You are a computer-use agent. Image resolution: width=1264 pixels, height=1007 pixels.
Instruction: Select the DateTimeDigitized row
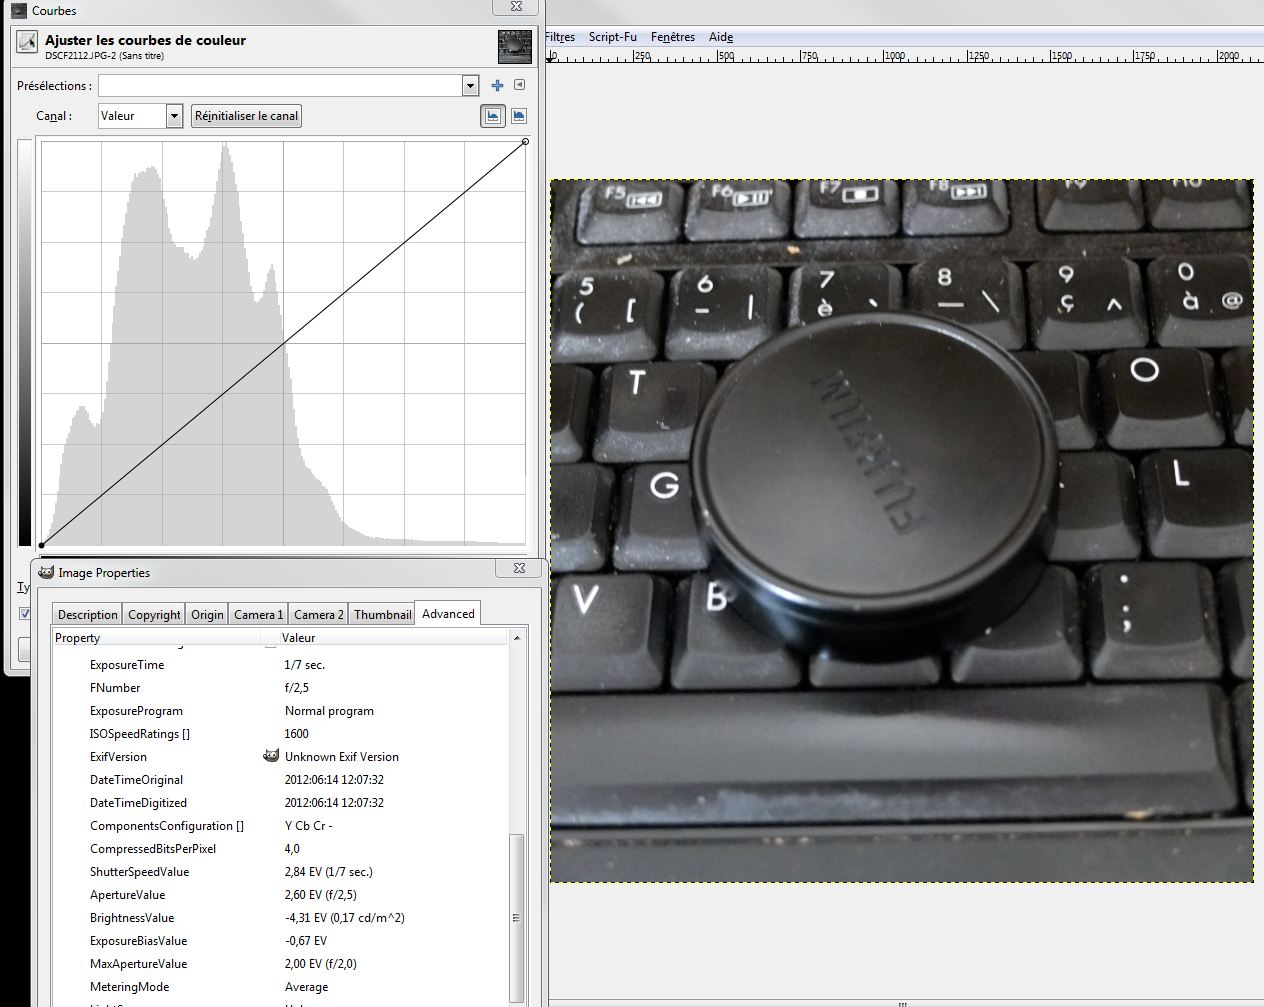pyautogui.click(x=281, y=803)
